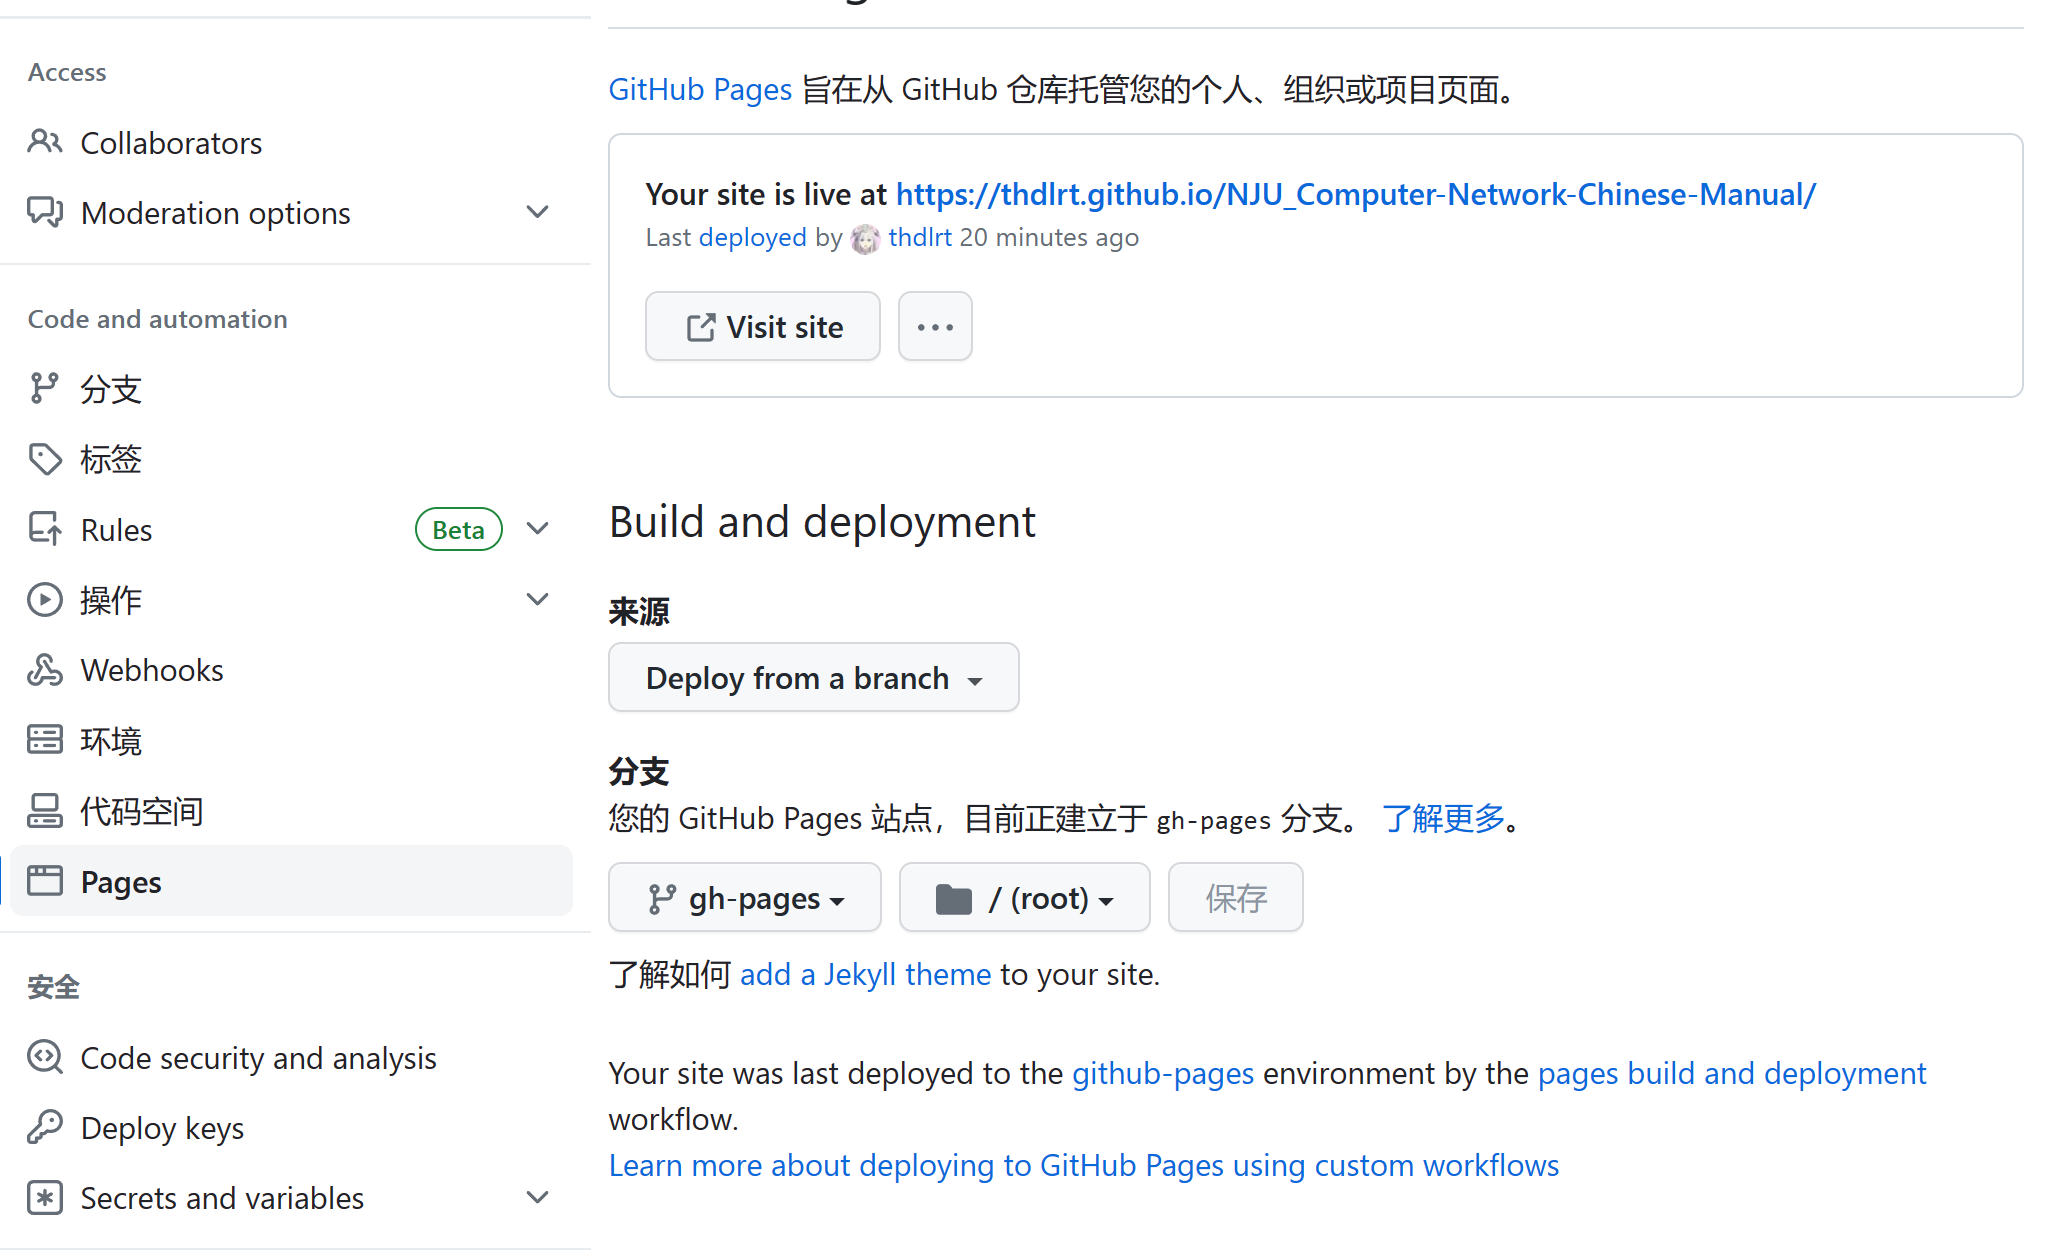Screen dimensions: 2059x1259
Task: Select Pages in the sidebar
Action: (x=290, y=881)
